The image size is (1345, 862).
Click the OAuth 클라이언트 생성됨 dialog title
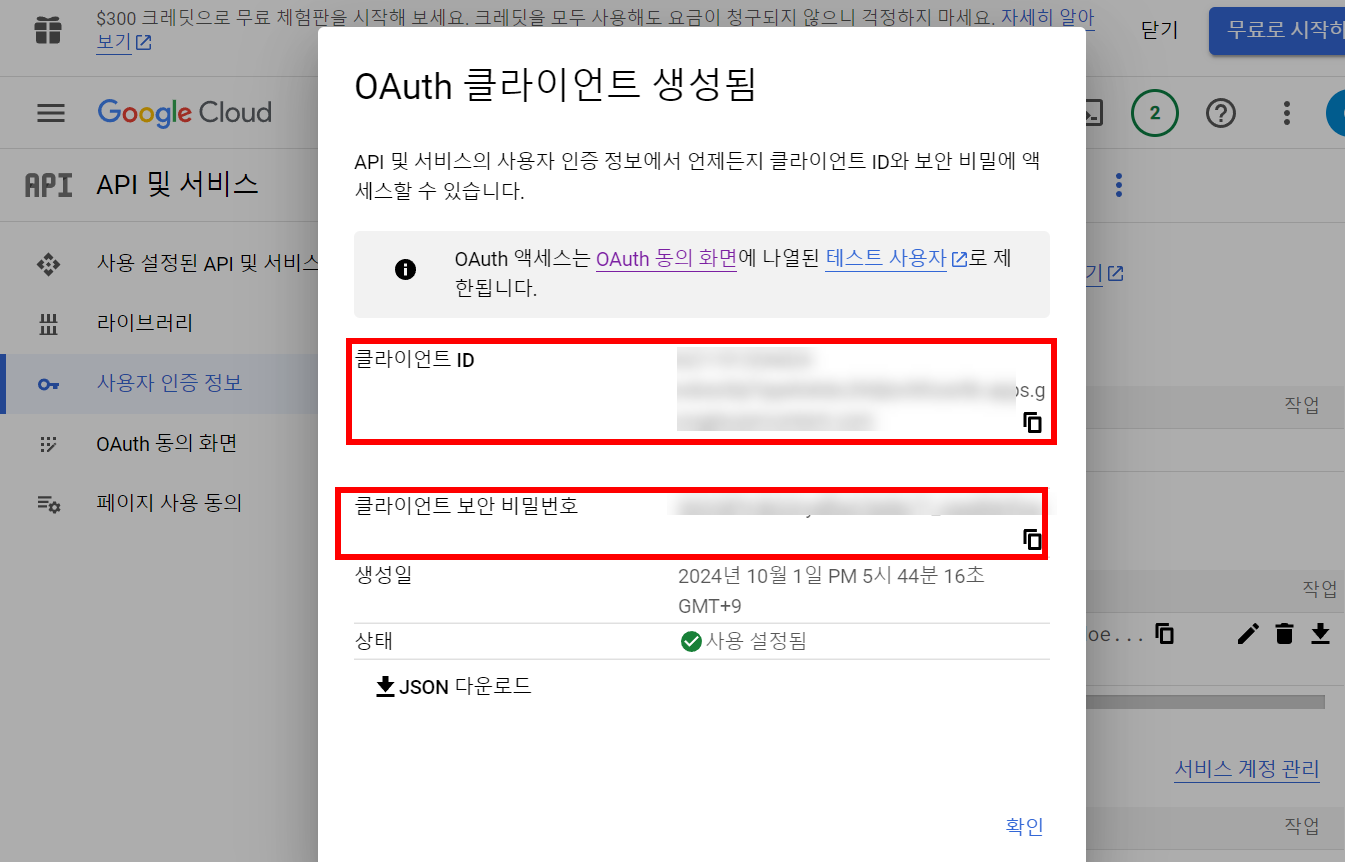(x=555, y=86)
